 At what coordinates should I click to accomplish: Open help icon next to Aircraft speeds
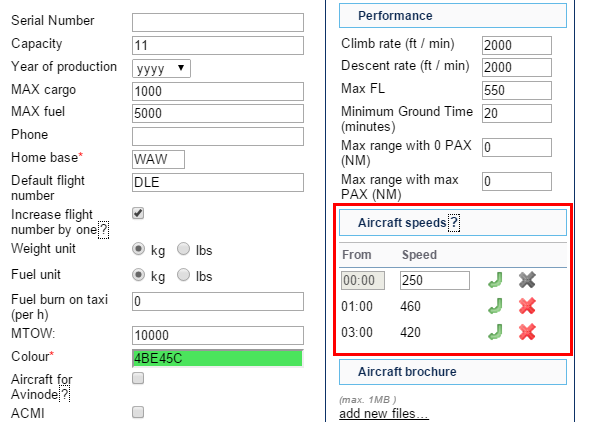[454, 223]
